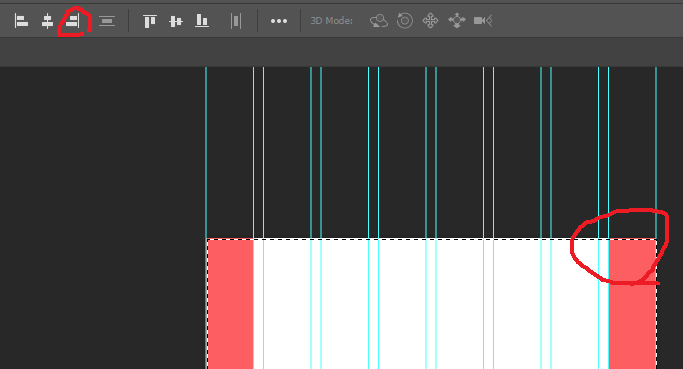Click Distribute vertically icon
The height and width of the screenshot is (369, 683).
[107, 20]
